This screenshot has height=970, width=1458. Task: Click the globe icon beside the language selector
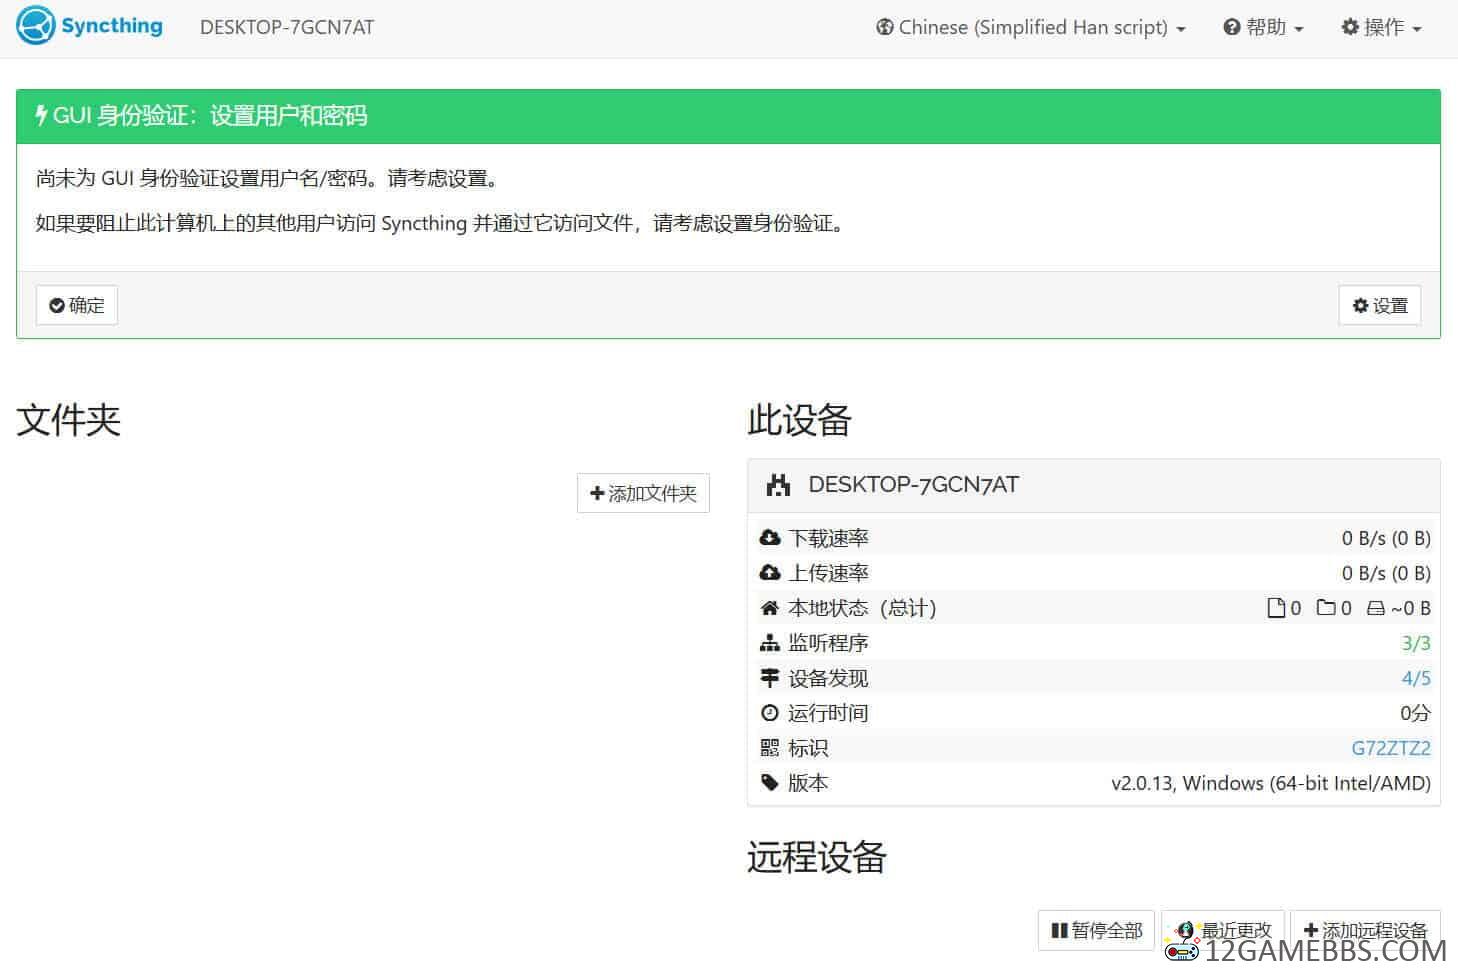coord(885,28)
